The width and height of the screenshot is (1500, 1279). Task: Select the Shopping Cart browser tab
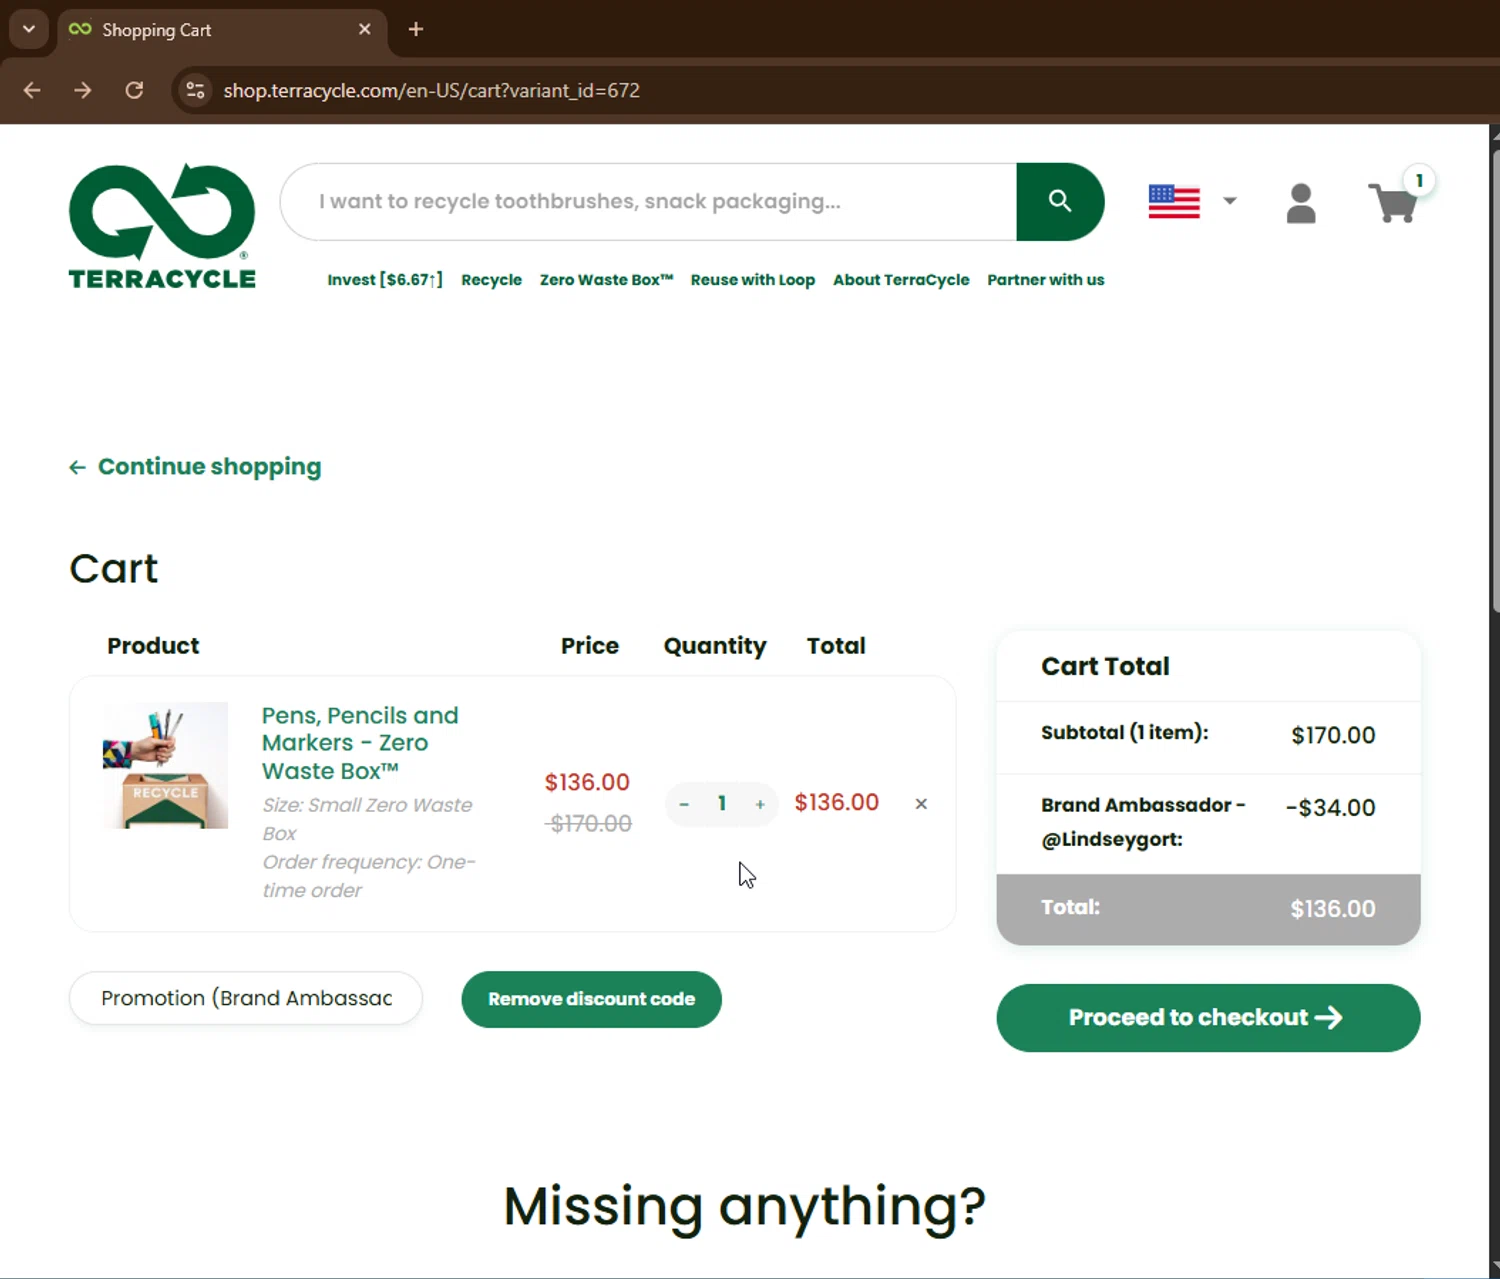coord(220,30)
